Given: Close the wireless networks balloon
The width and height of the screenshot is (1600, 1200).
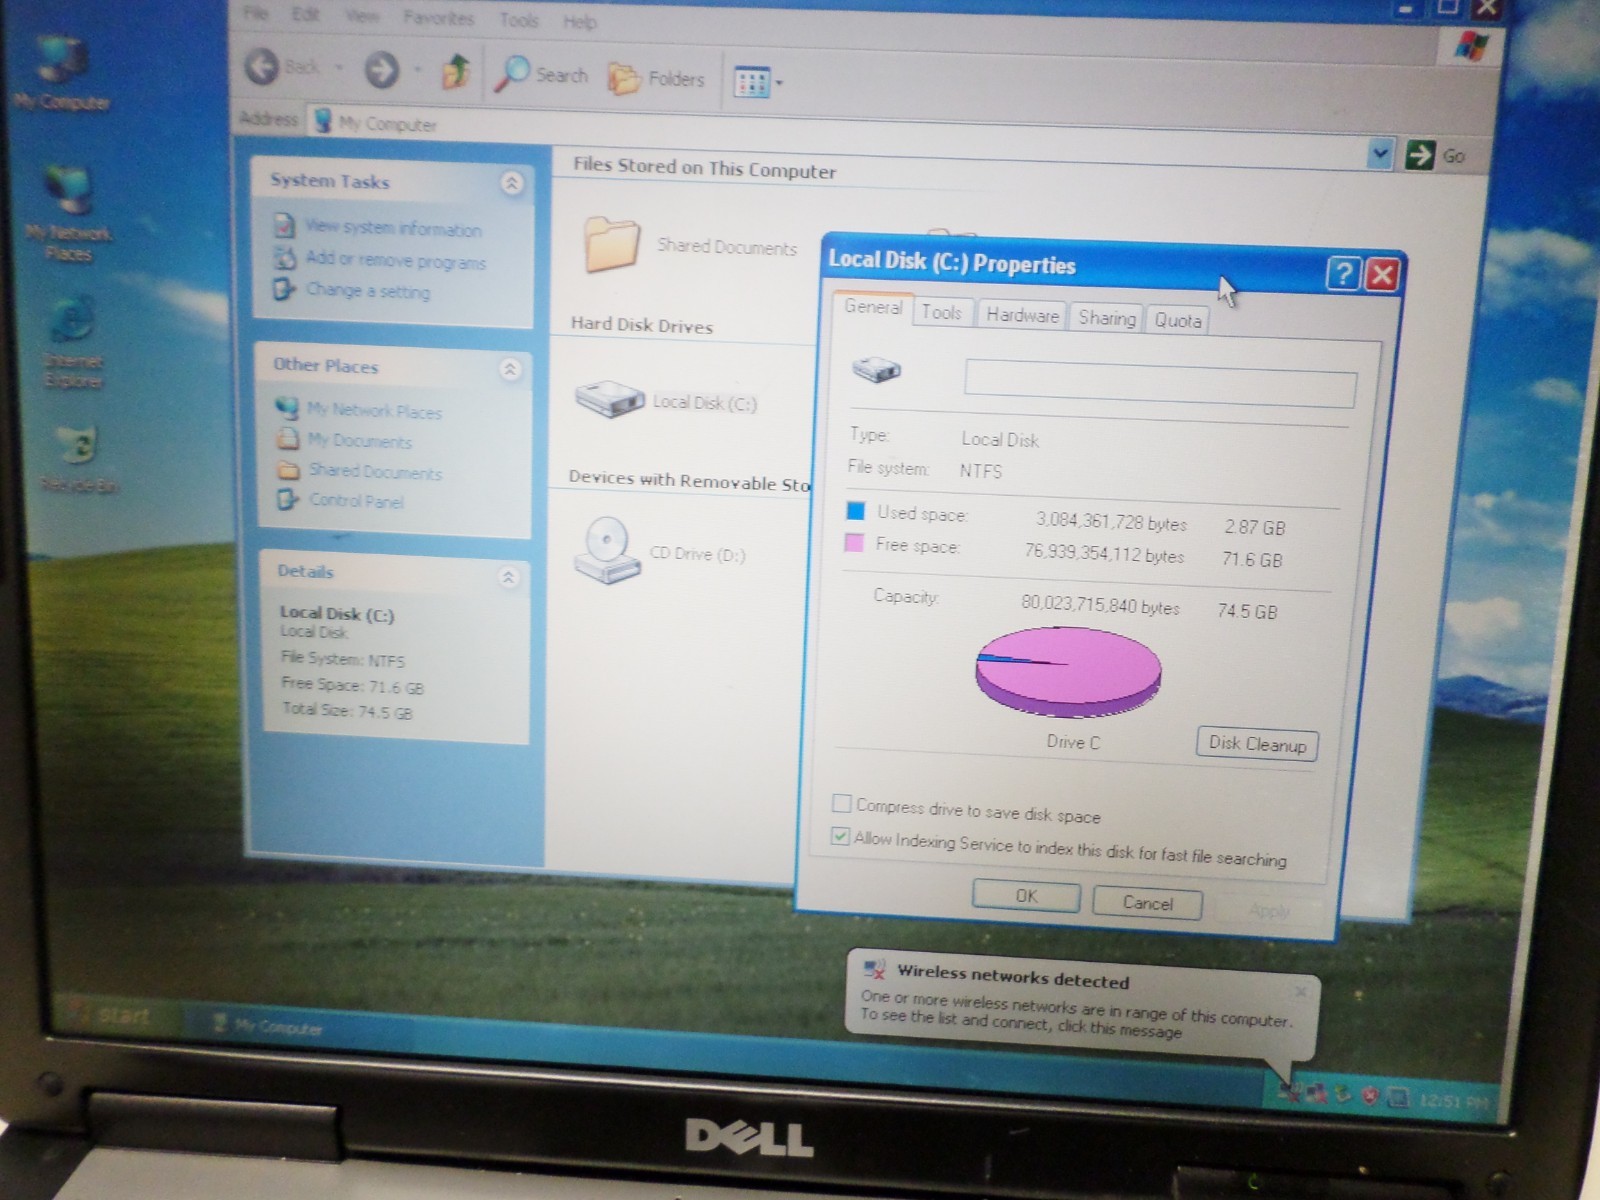Looking at the screenshot, I should [1300, 992].
